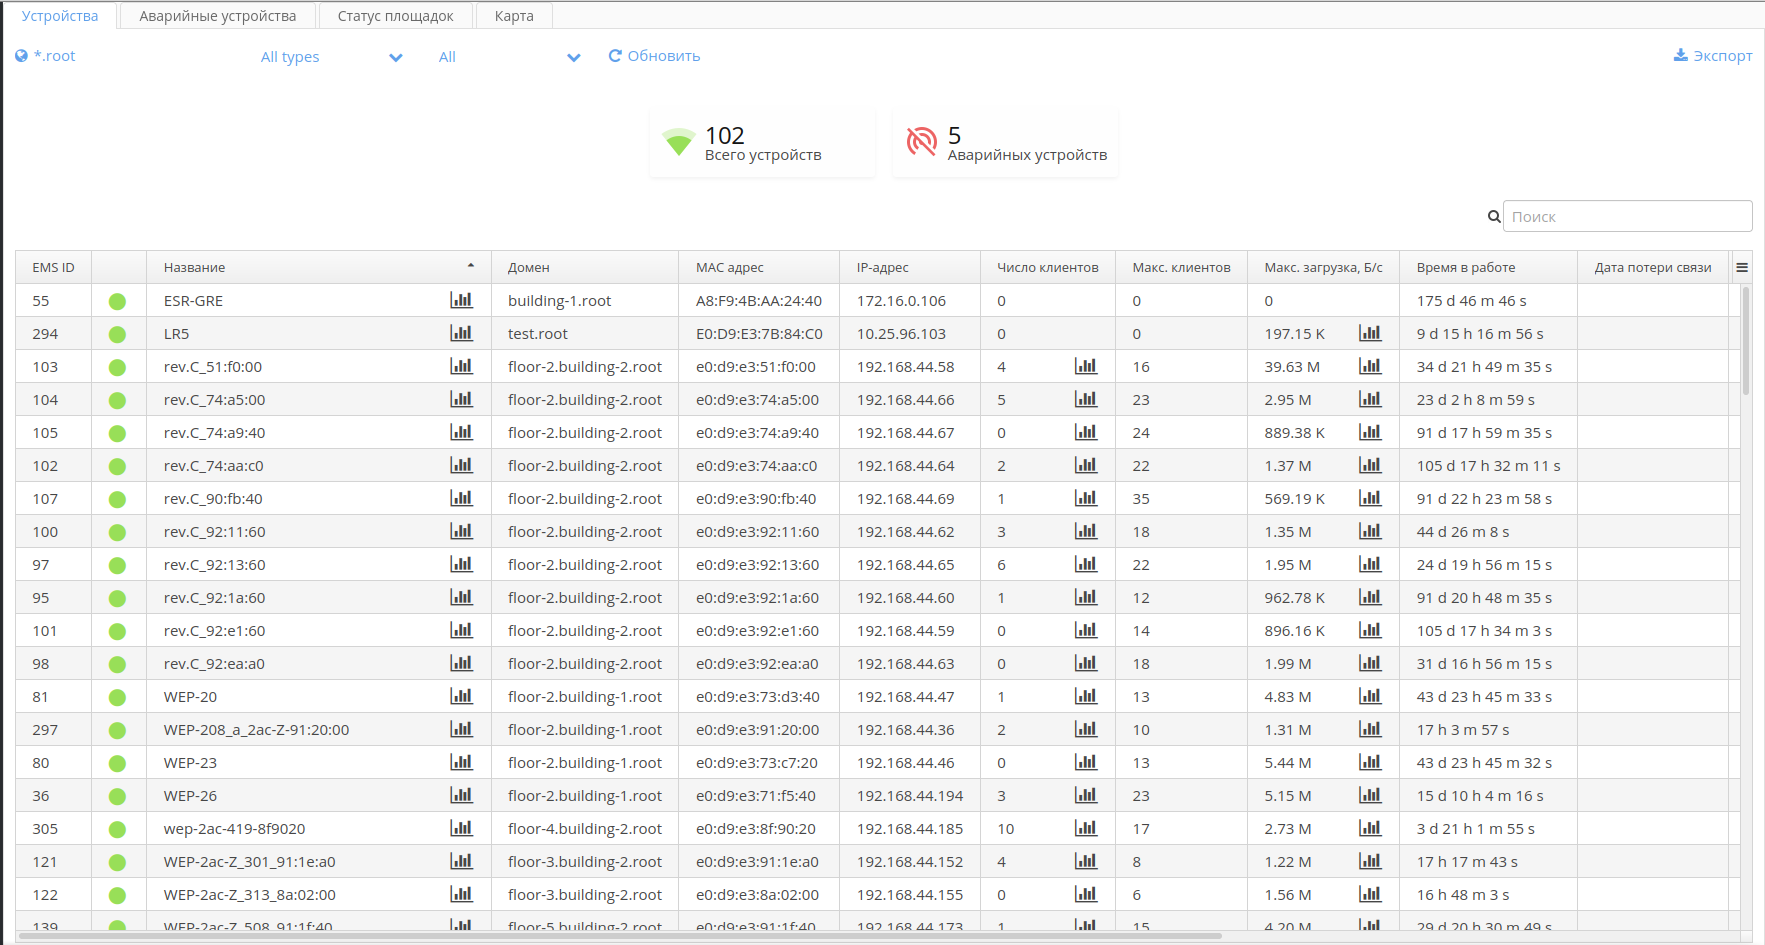
Task: Select max load value 197.15 K
Action: (1295, 334)
